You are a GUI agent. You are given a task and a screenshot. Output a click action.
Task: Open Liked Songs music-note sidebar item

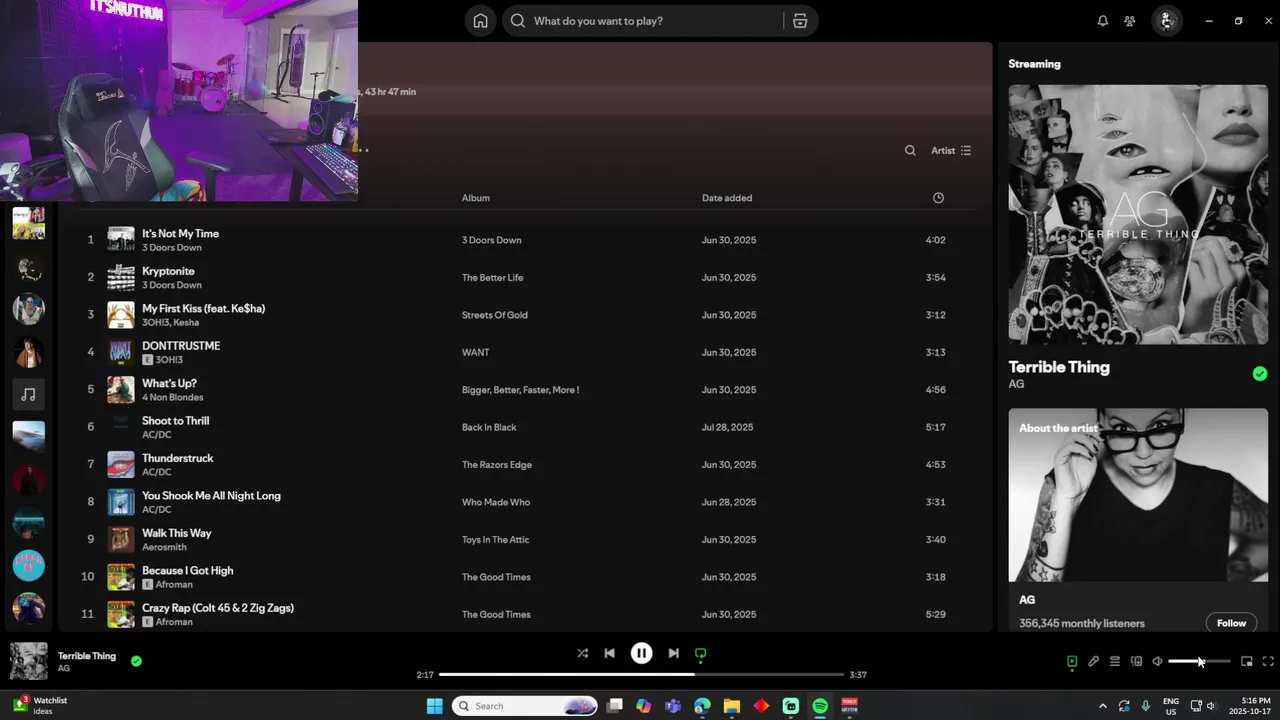28,395
